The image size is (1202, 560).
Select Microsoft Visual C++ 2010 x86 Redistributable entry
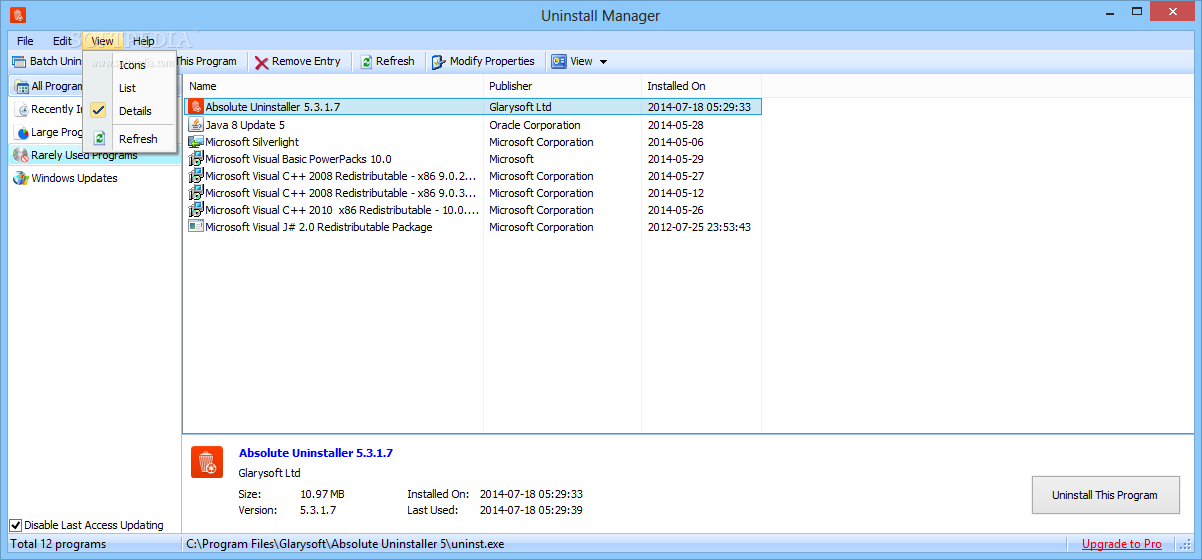coord(342,210)
